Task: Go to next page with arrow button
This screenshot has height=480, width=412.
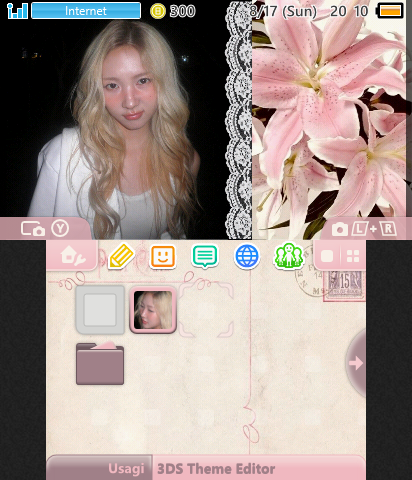Action: (356, 363)
